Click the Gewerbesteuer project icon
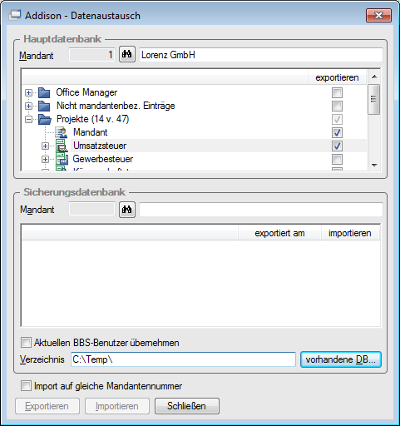 [61, 159]
